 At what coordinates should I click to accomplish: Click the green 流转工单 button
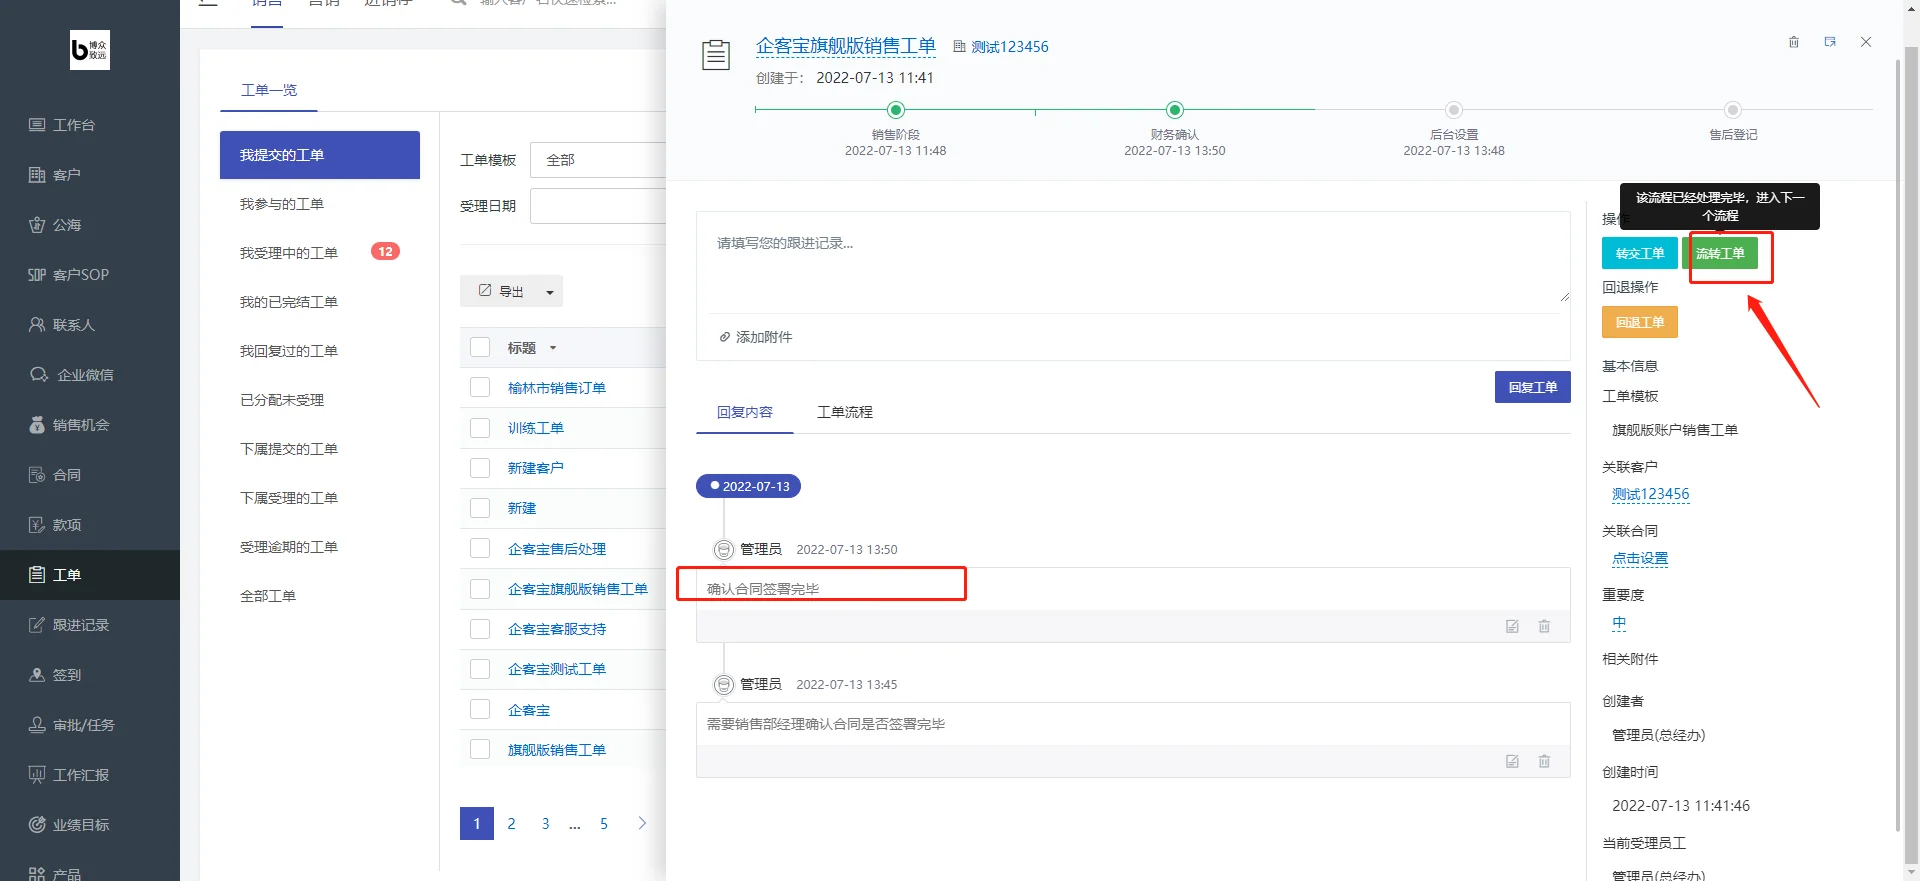1720,253
